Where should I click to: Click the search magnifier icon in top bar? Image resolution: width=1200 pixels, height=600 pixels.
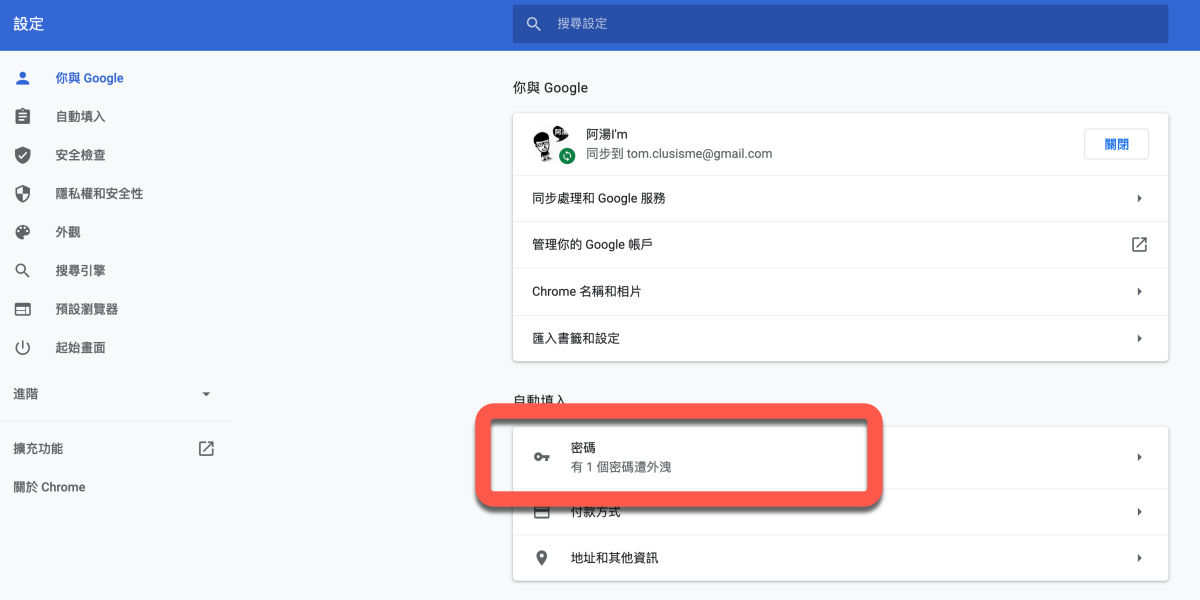pyautogui.click(x=534, y=23)
